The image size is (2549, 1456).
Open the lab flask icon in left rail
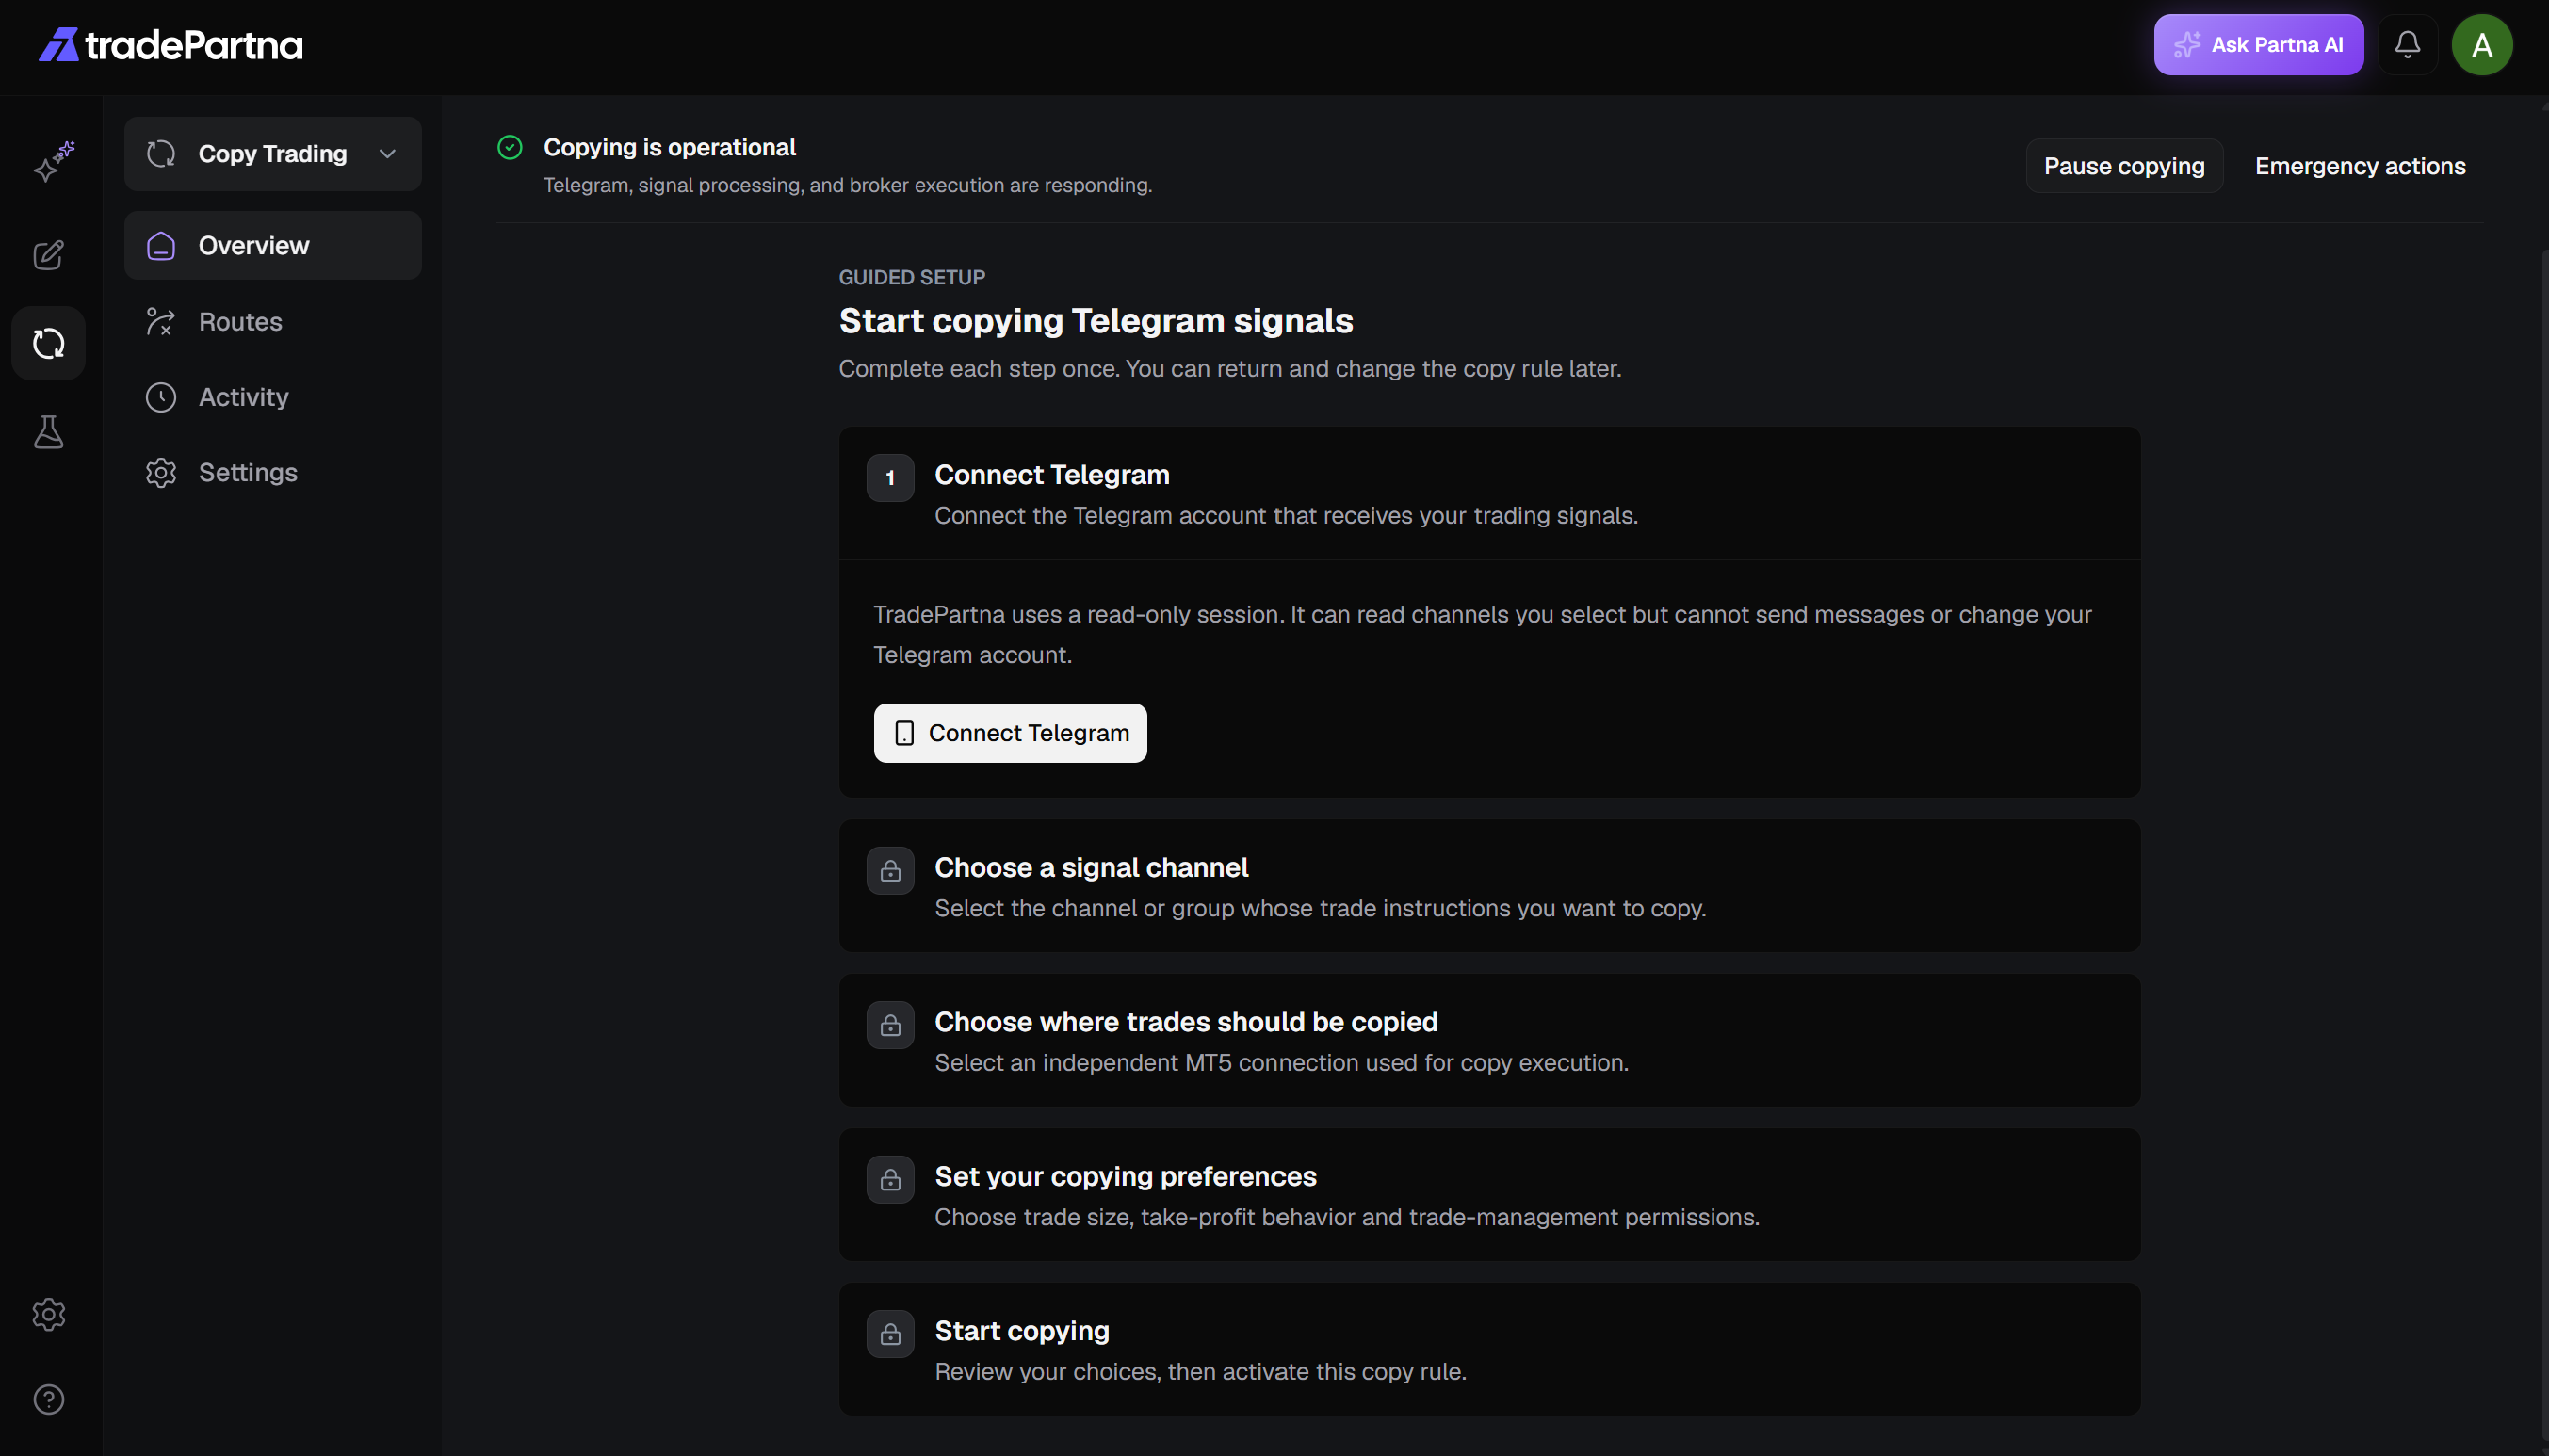tap(49, 432)
